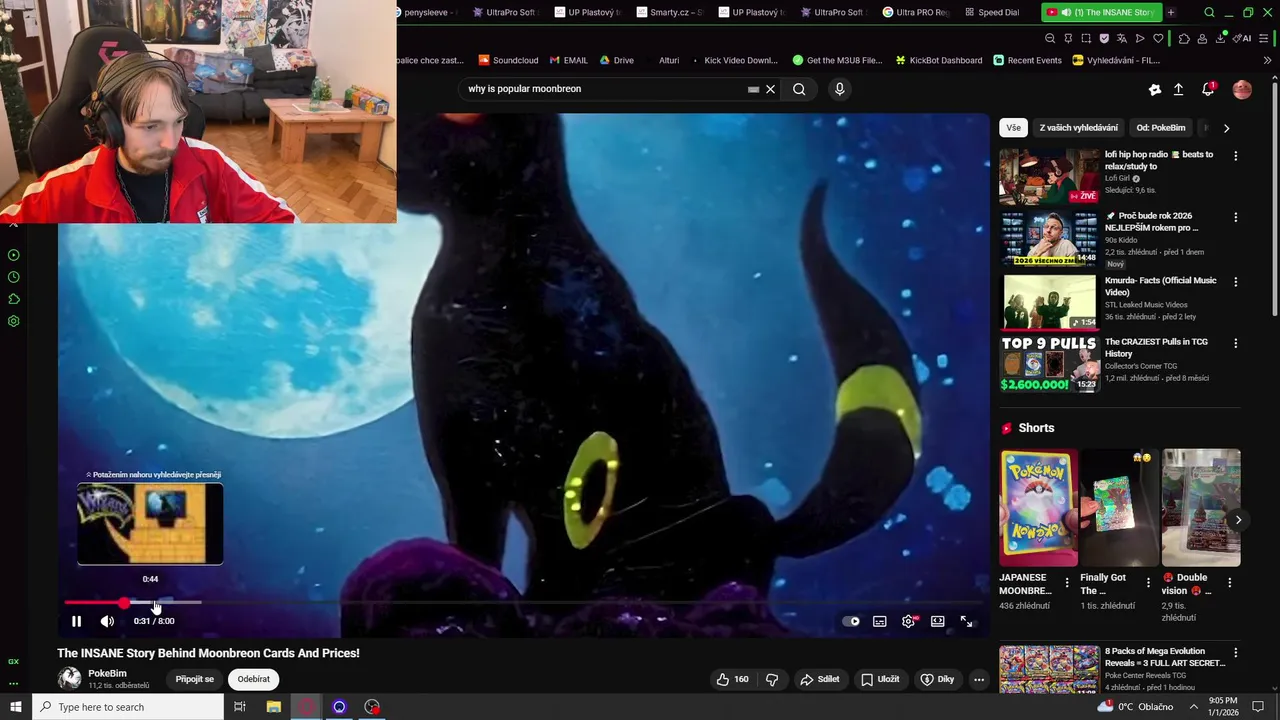This screenshot has height=720, width=1280.
Task: Open File Explorer from the taskbar
Action: pyautogui.click(x=273, y=707)
